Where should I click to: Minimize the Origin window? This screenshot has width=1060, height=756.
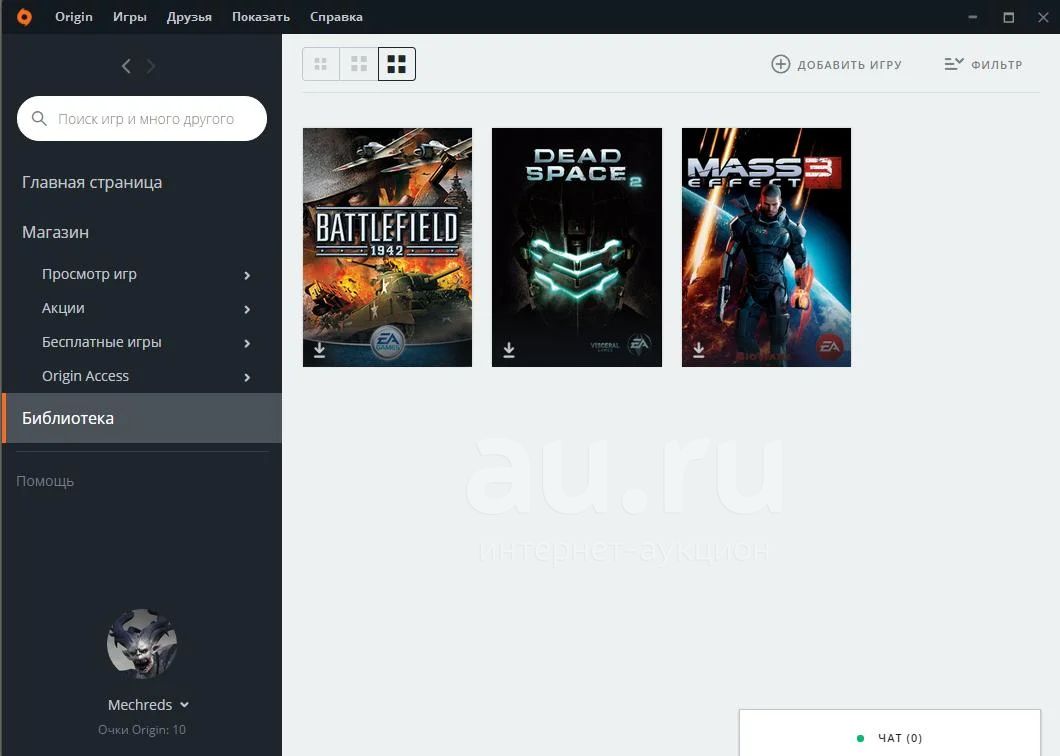pyautogui.click(x=973, y=17)
